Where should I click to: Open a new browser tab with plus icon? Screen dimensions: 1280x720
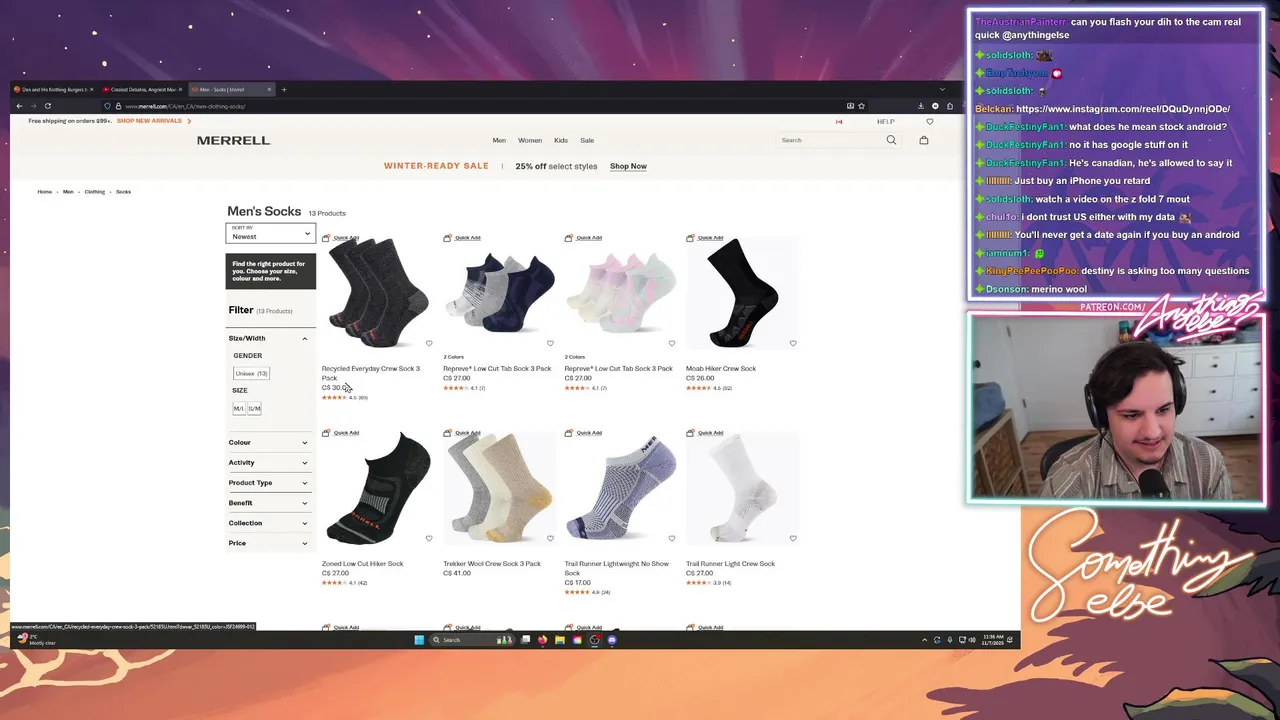click(x=283, y=90)
